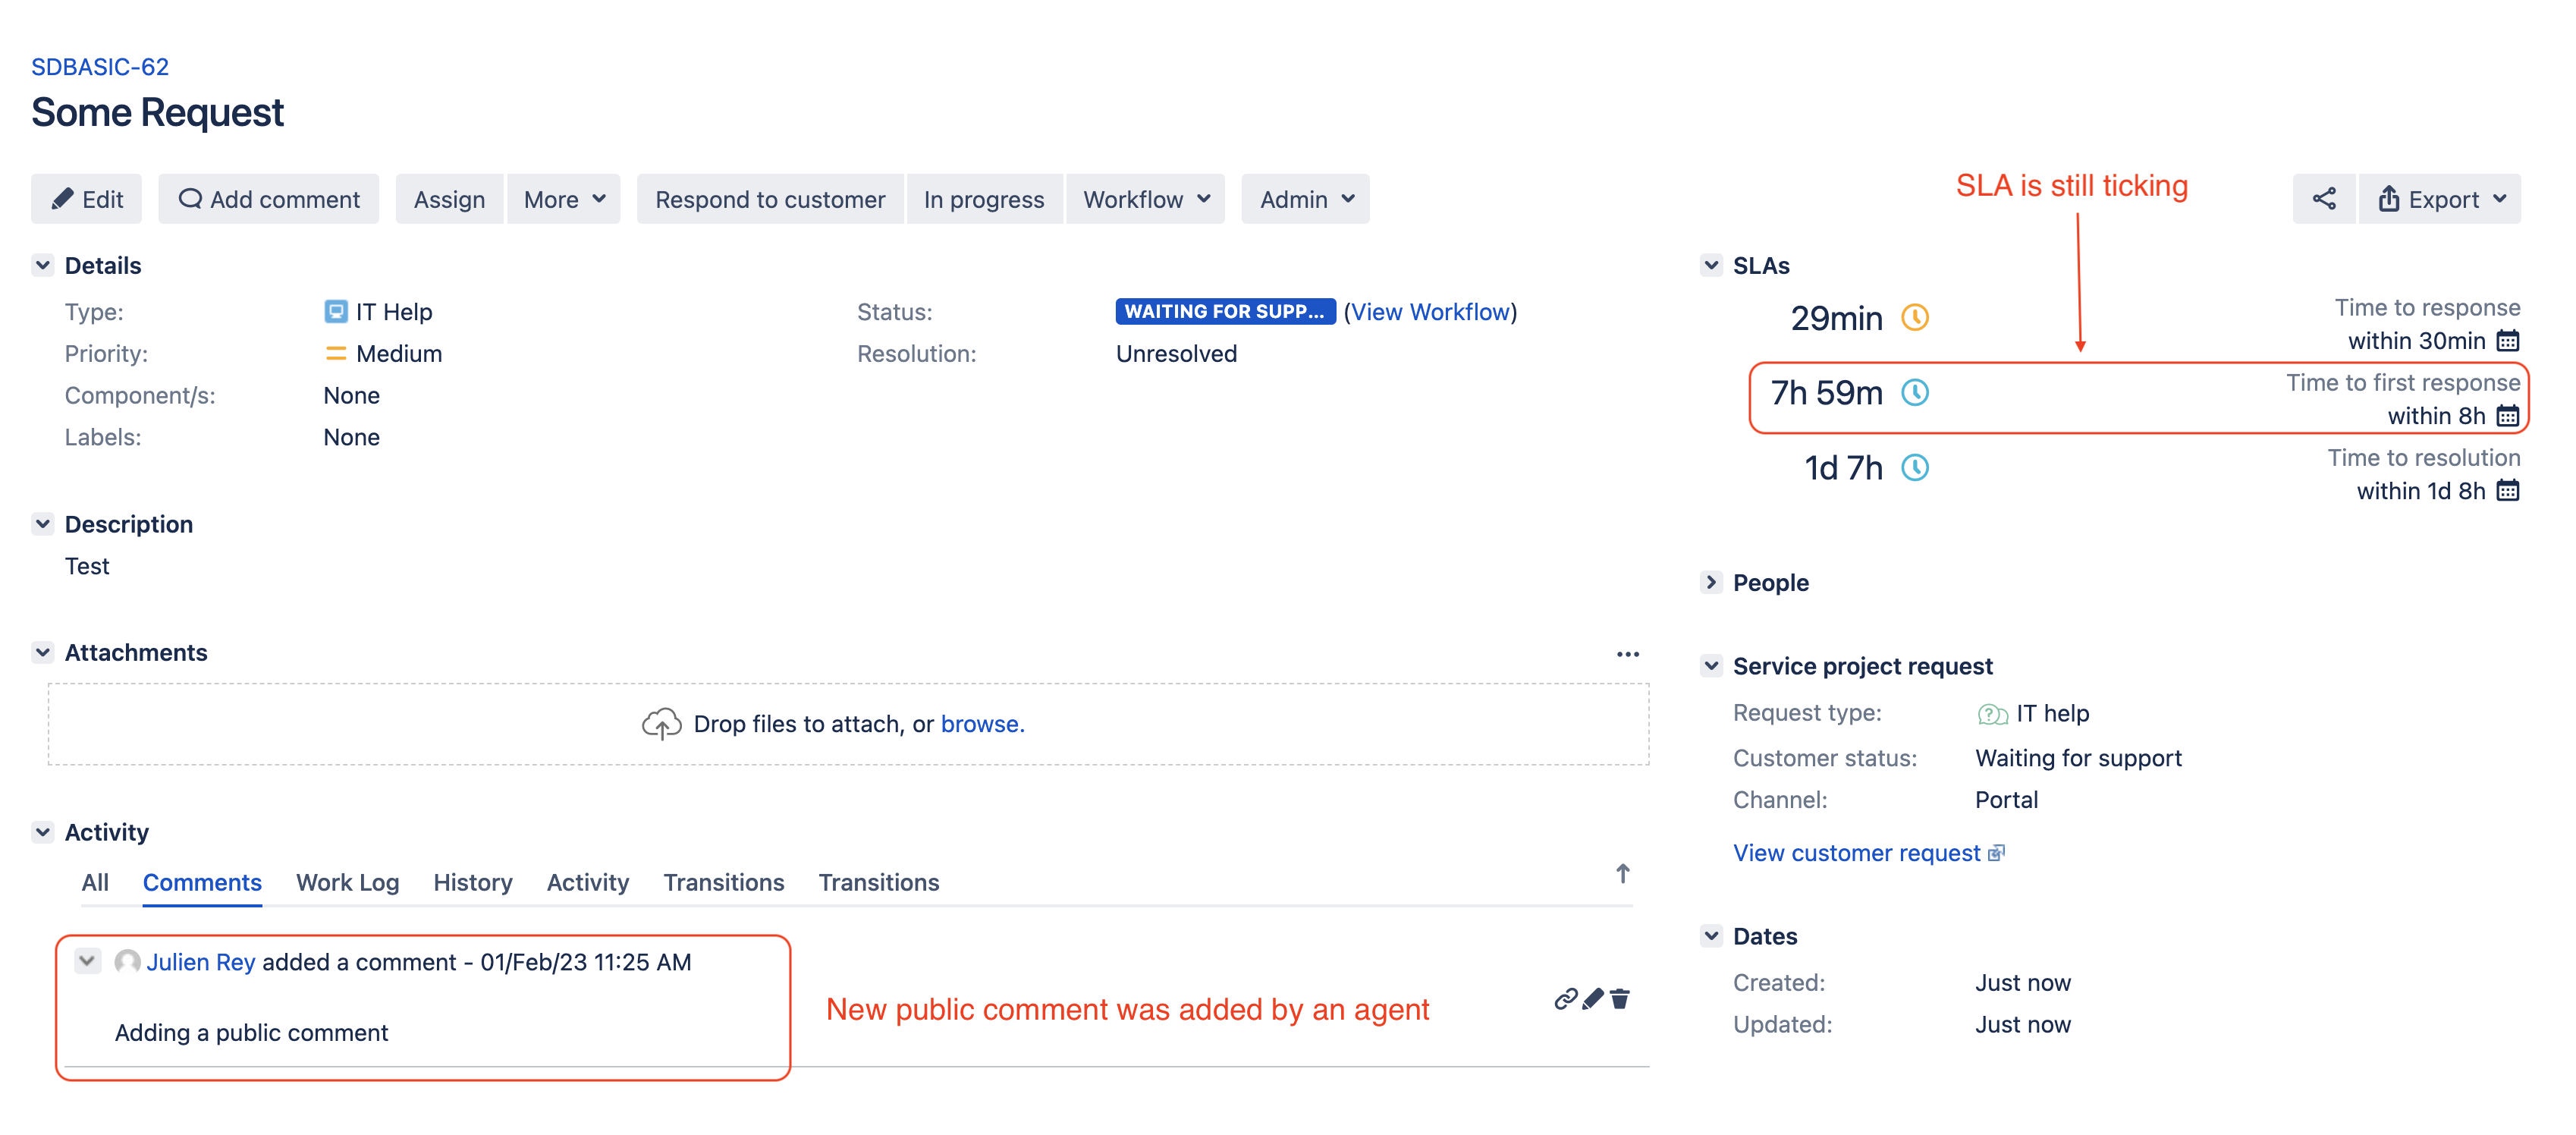2576x1135 pixels.
Task: Open the Workflow dropdown
Action: click(x=1145, y=199)
